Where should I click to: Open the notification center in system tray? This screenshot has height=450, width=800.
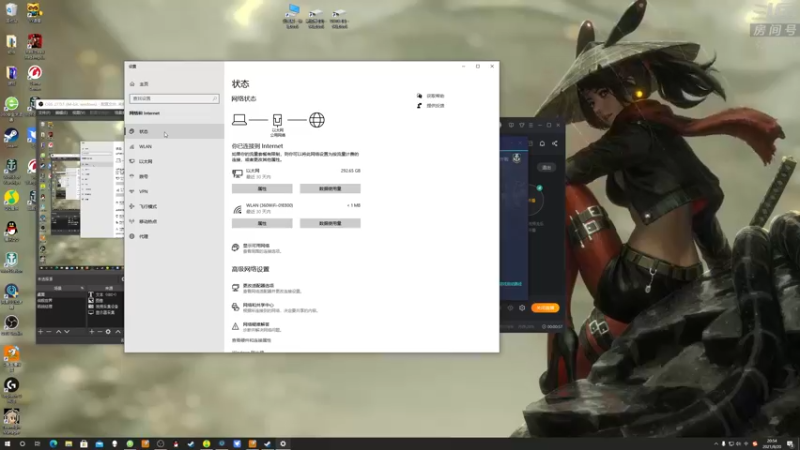(790, 444)
